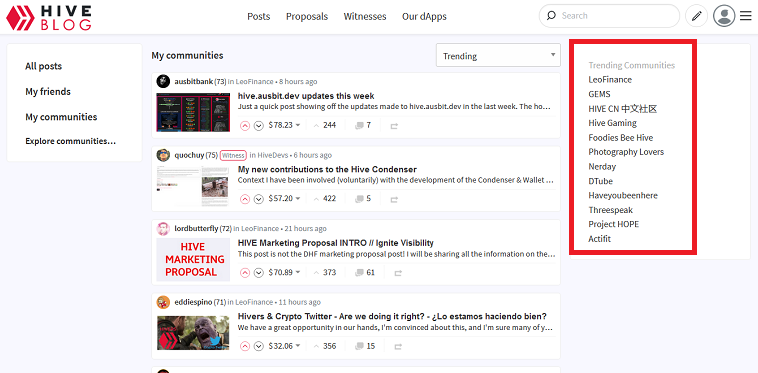Go to Posts in top navigation
The height and width of the screenshot is (373, 758).
259,16
